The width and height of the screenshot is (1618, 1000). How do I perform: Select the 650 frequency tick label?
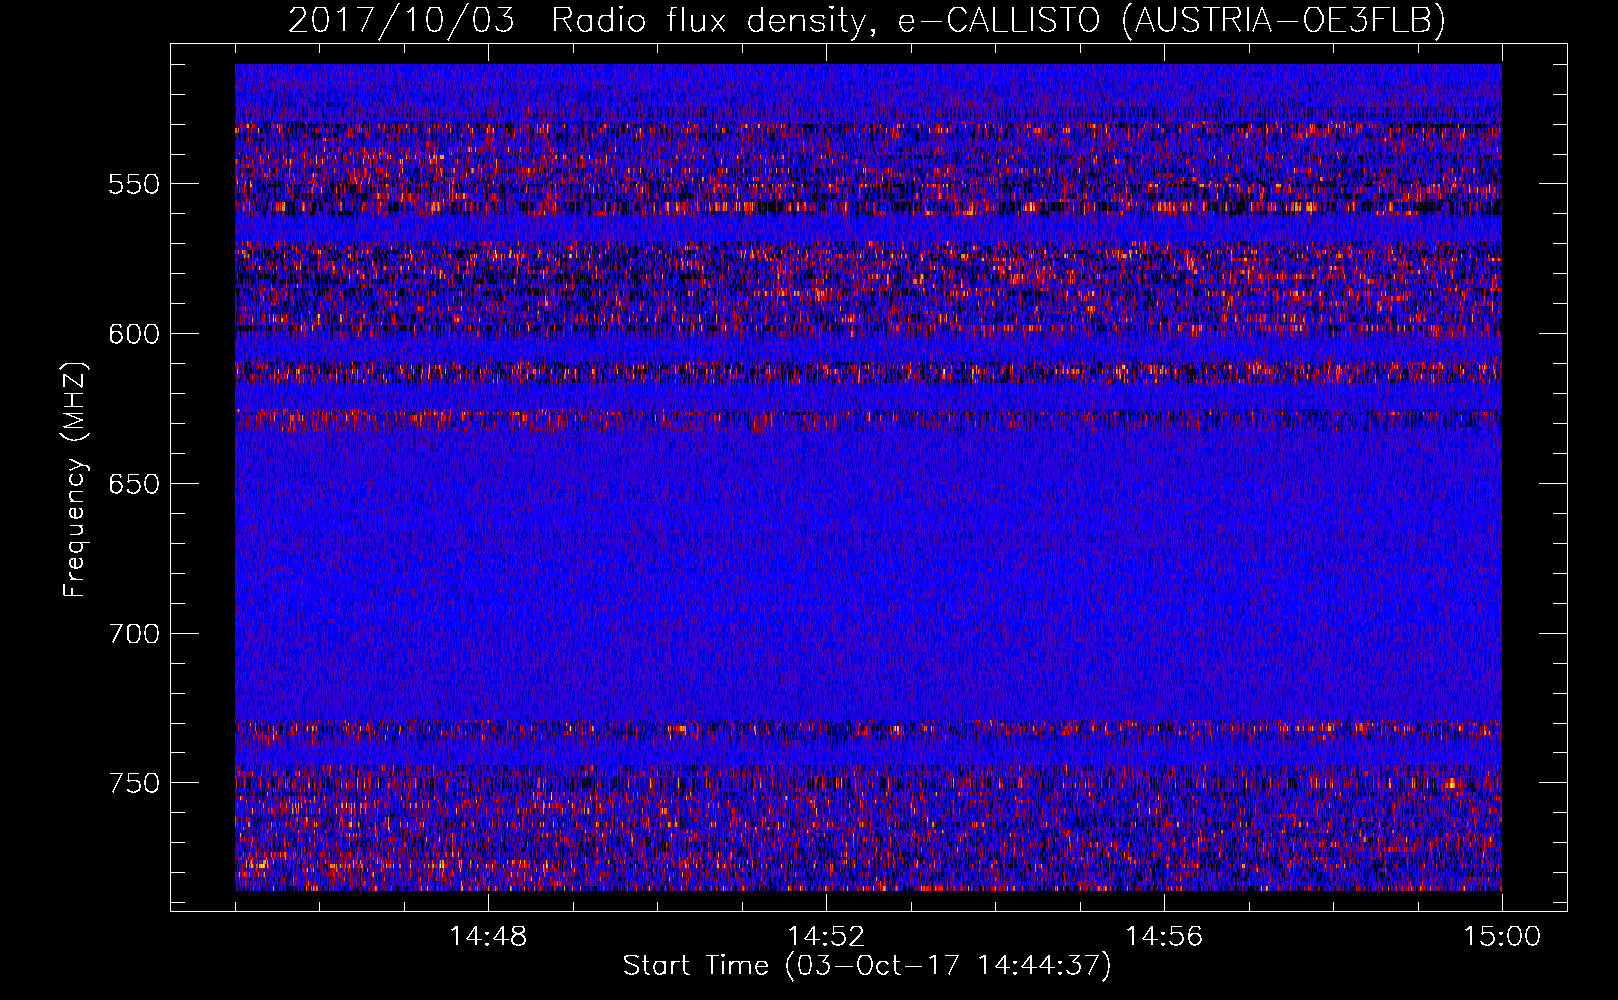(134, 484)
